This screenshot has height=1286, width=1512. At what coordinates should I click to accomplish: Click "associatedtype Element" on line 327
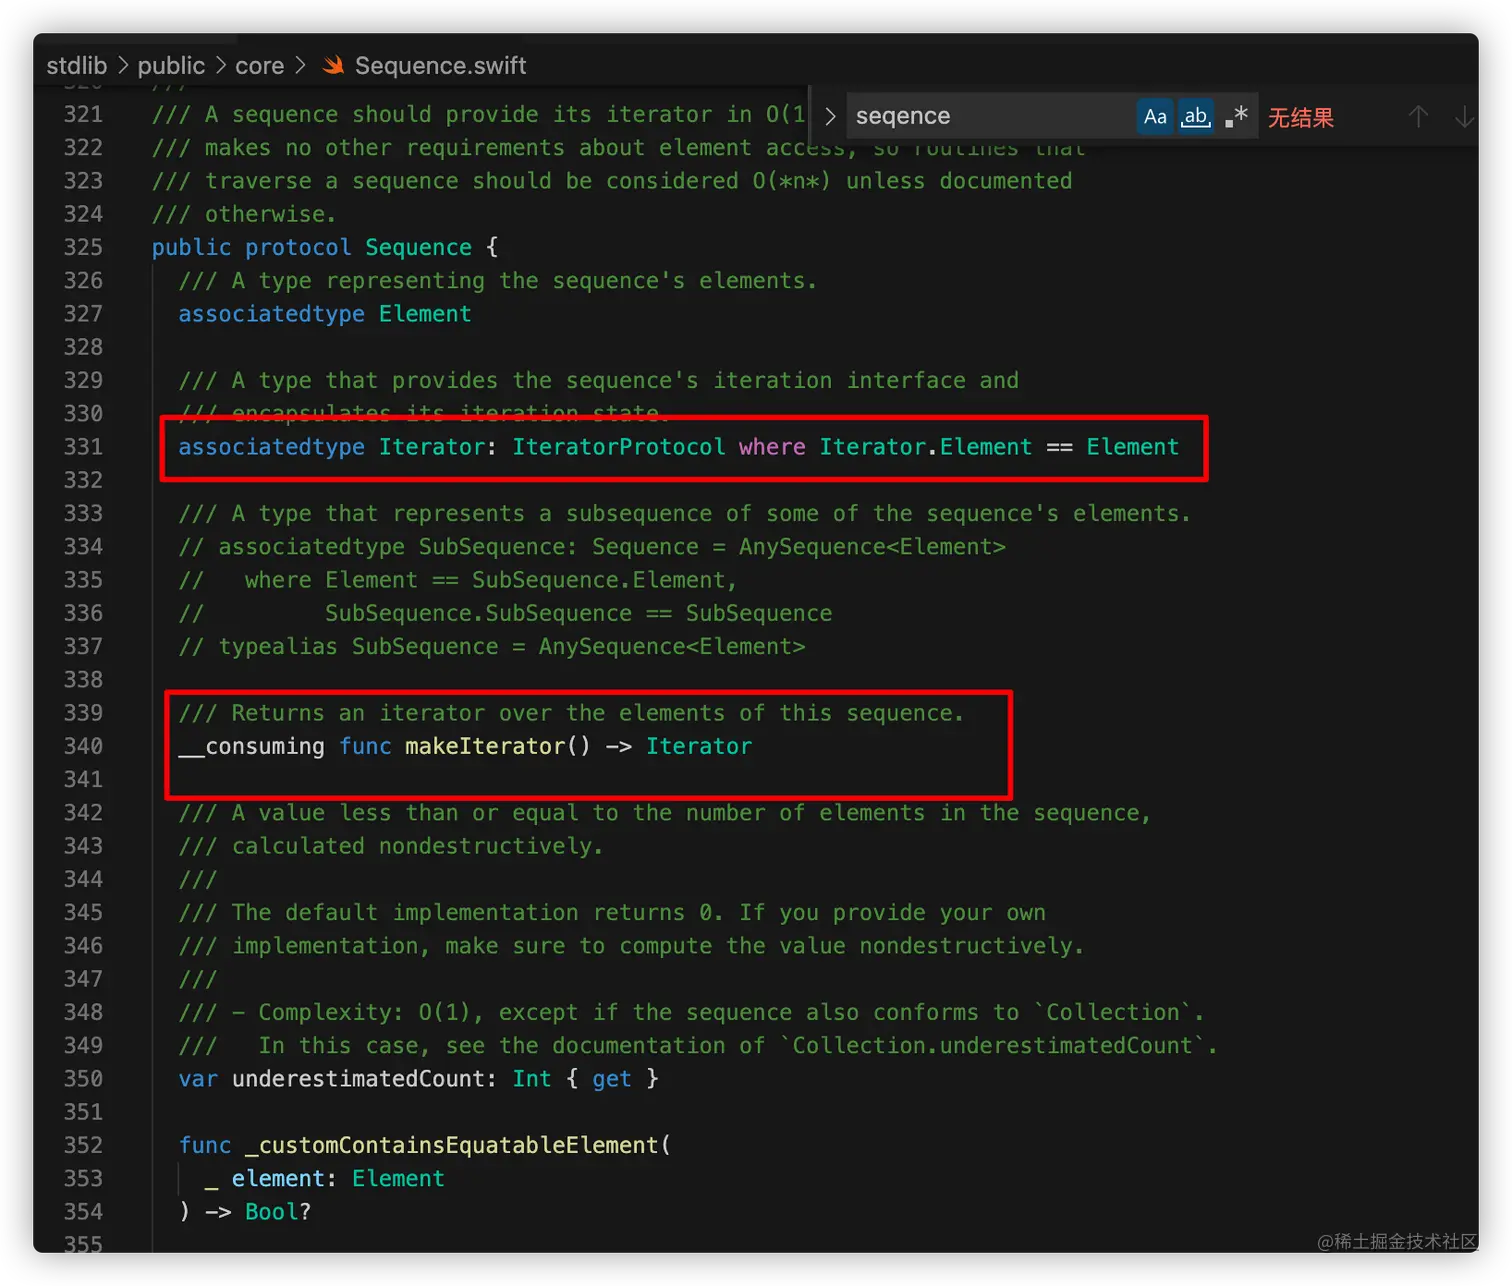click(x=325, y=314)
